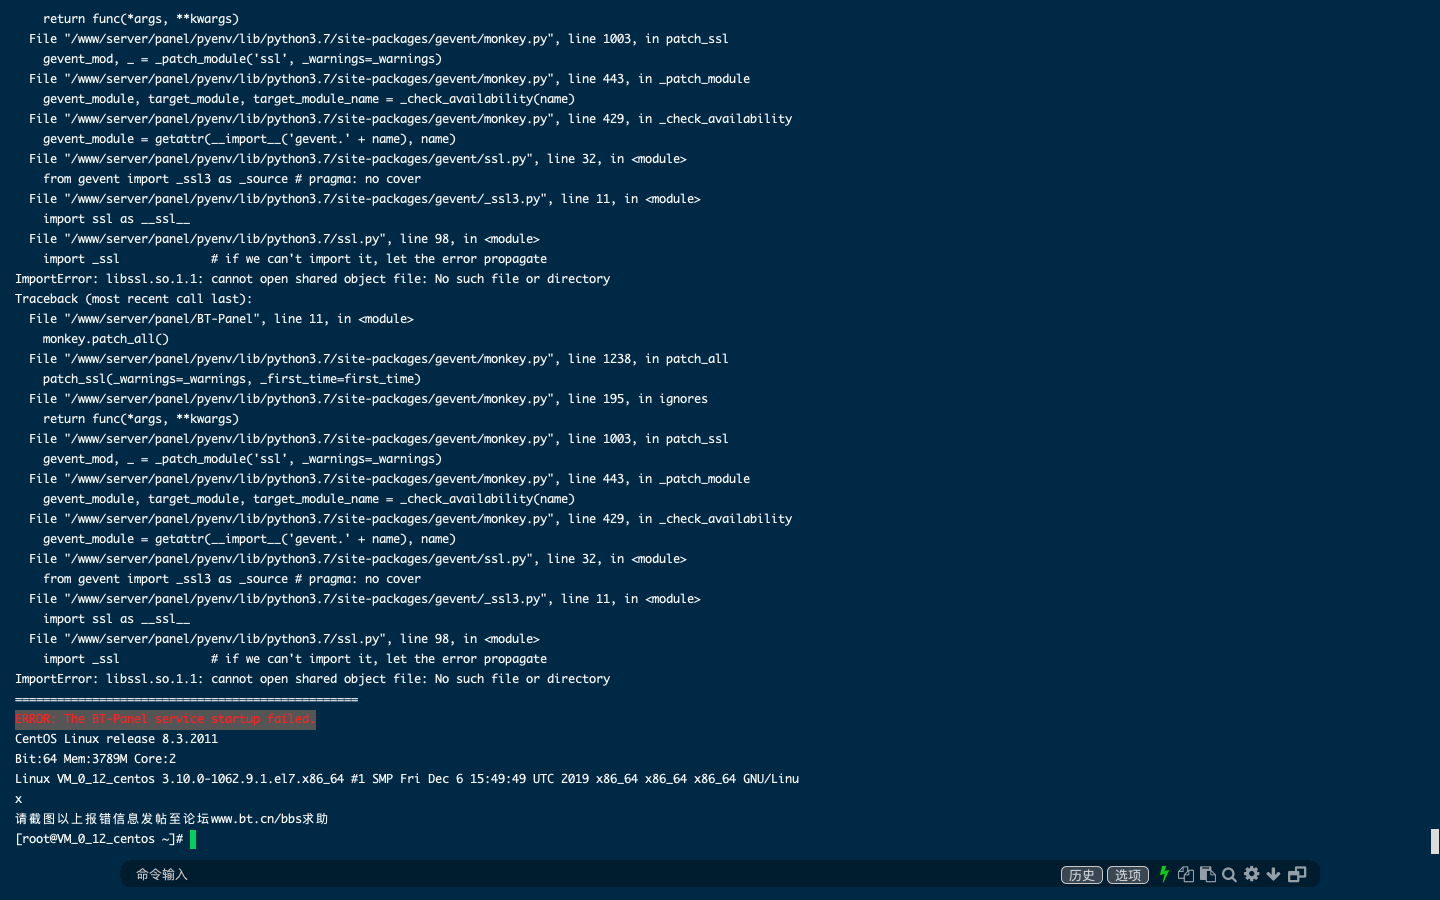Click the terminal scrollbar handle
This screenshot has width=1440, height=900.
pyautogui.click(x=1435, y=841)
